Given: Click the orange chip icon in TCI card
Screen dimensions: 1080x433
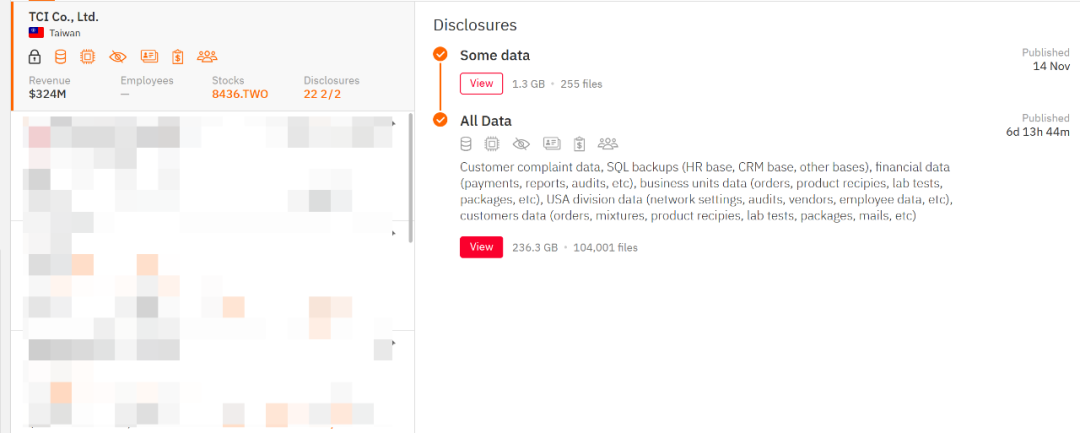Looking at the screenshot, I should 88,57.
